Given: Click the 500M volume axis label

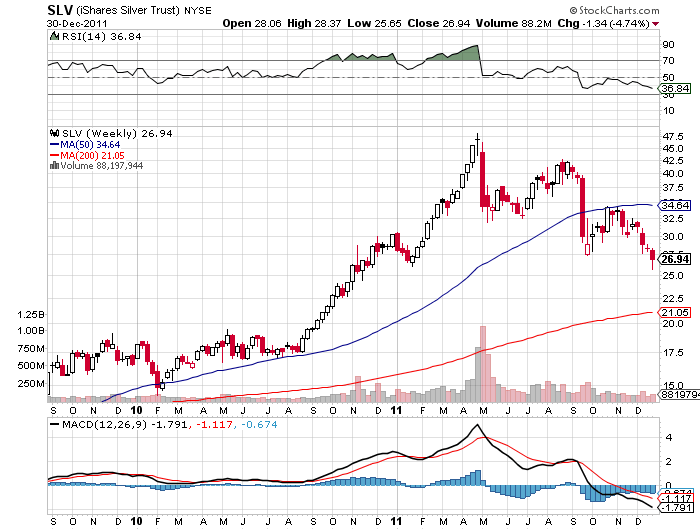Looking at the screenshot, I should pyautogui.click(x=31, y=366).
